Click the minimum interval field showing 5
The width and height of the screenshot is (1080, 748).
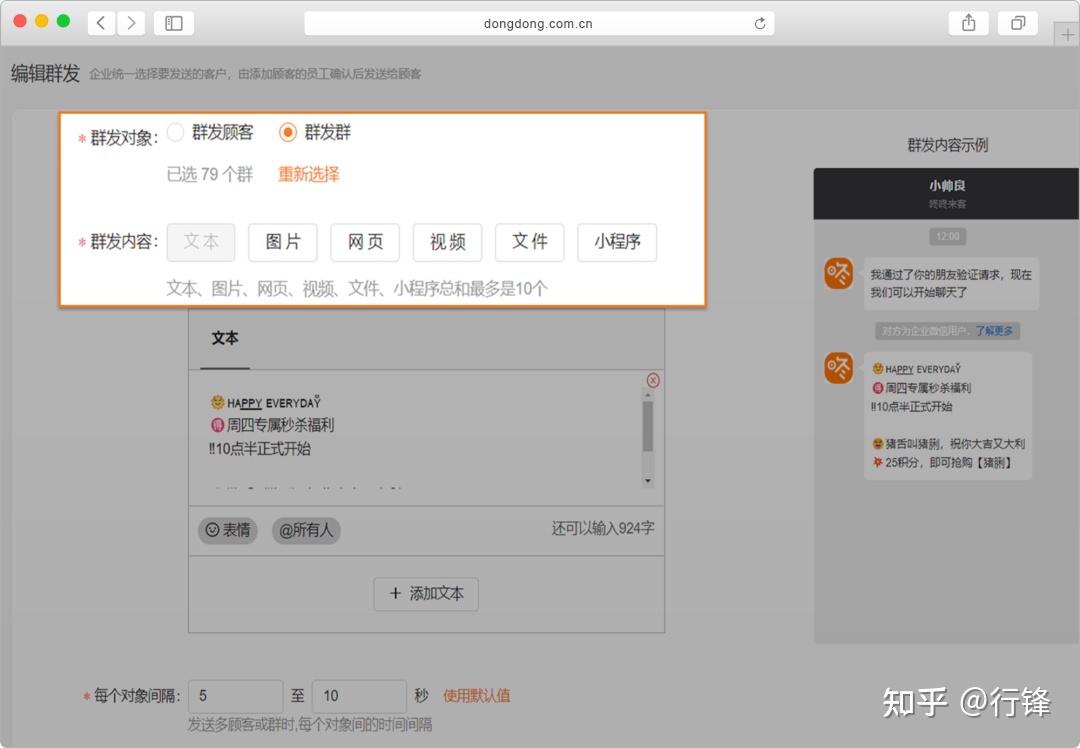(x=235, y=696)
